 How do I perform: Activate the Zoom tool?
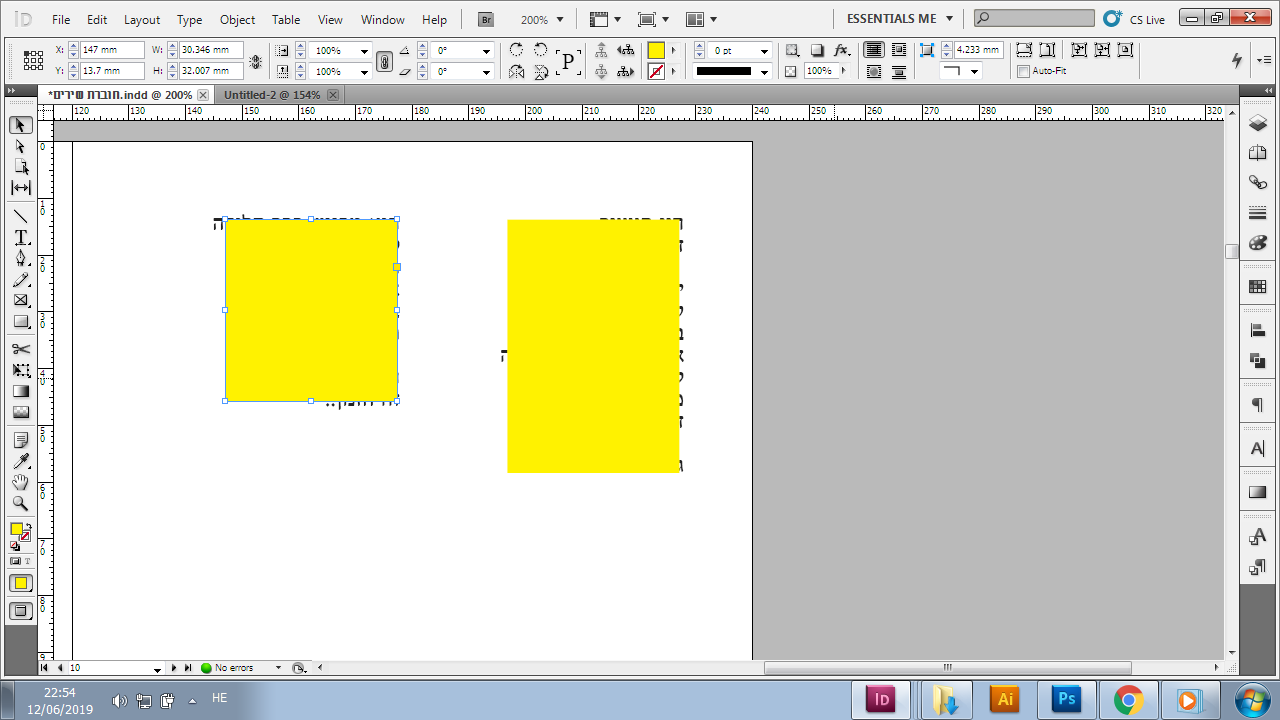pos(20,503)
